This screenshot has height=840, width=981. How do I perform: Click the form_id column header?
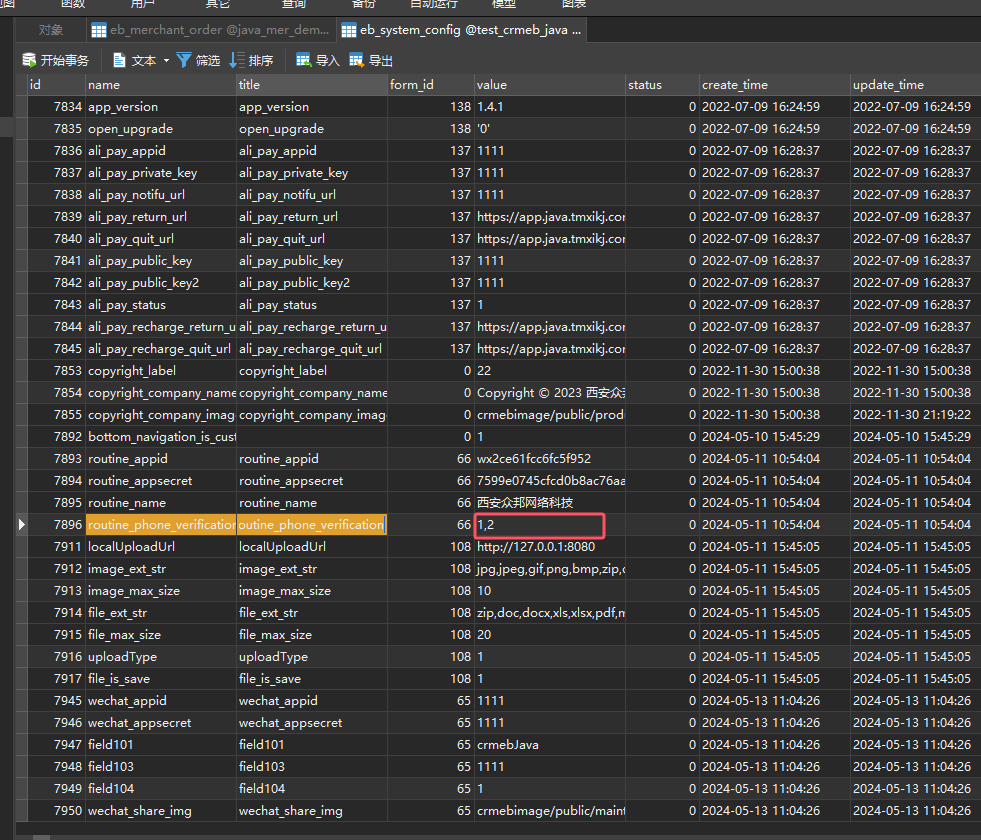[x=430, y=84]
